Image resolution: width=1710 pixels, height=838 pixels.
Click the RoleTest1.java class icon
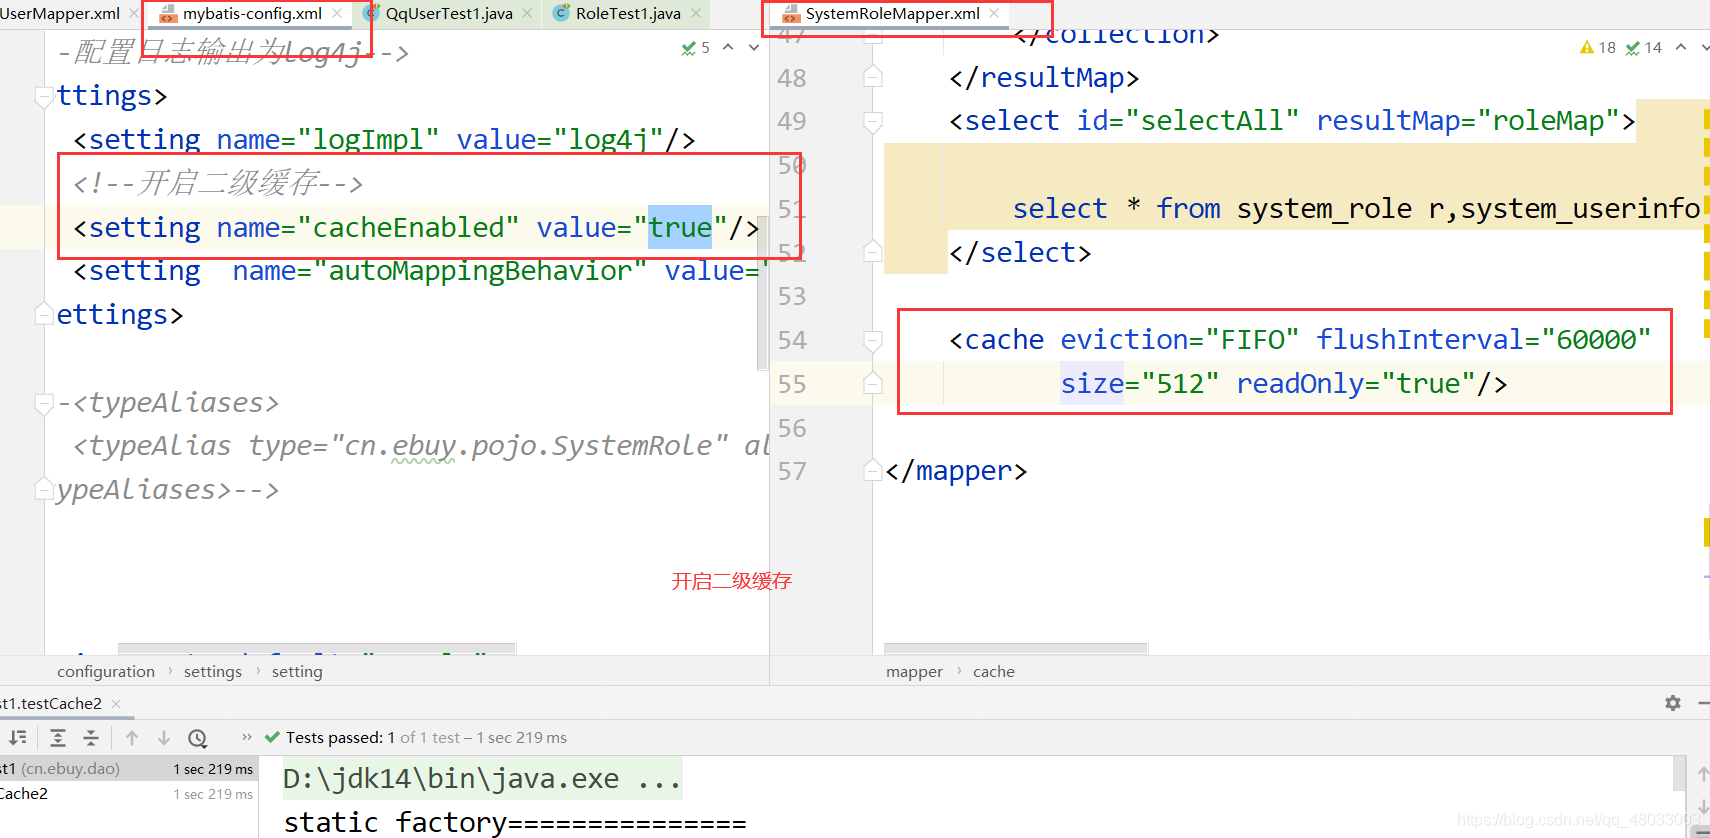(x=561, y=13)
